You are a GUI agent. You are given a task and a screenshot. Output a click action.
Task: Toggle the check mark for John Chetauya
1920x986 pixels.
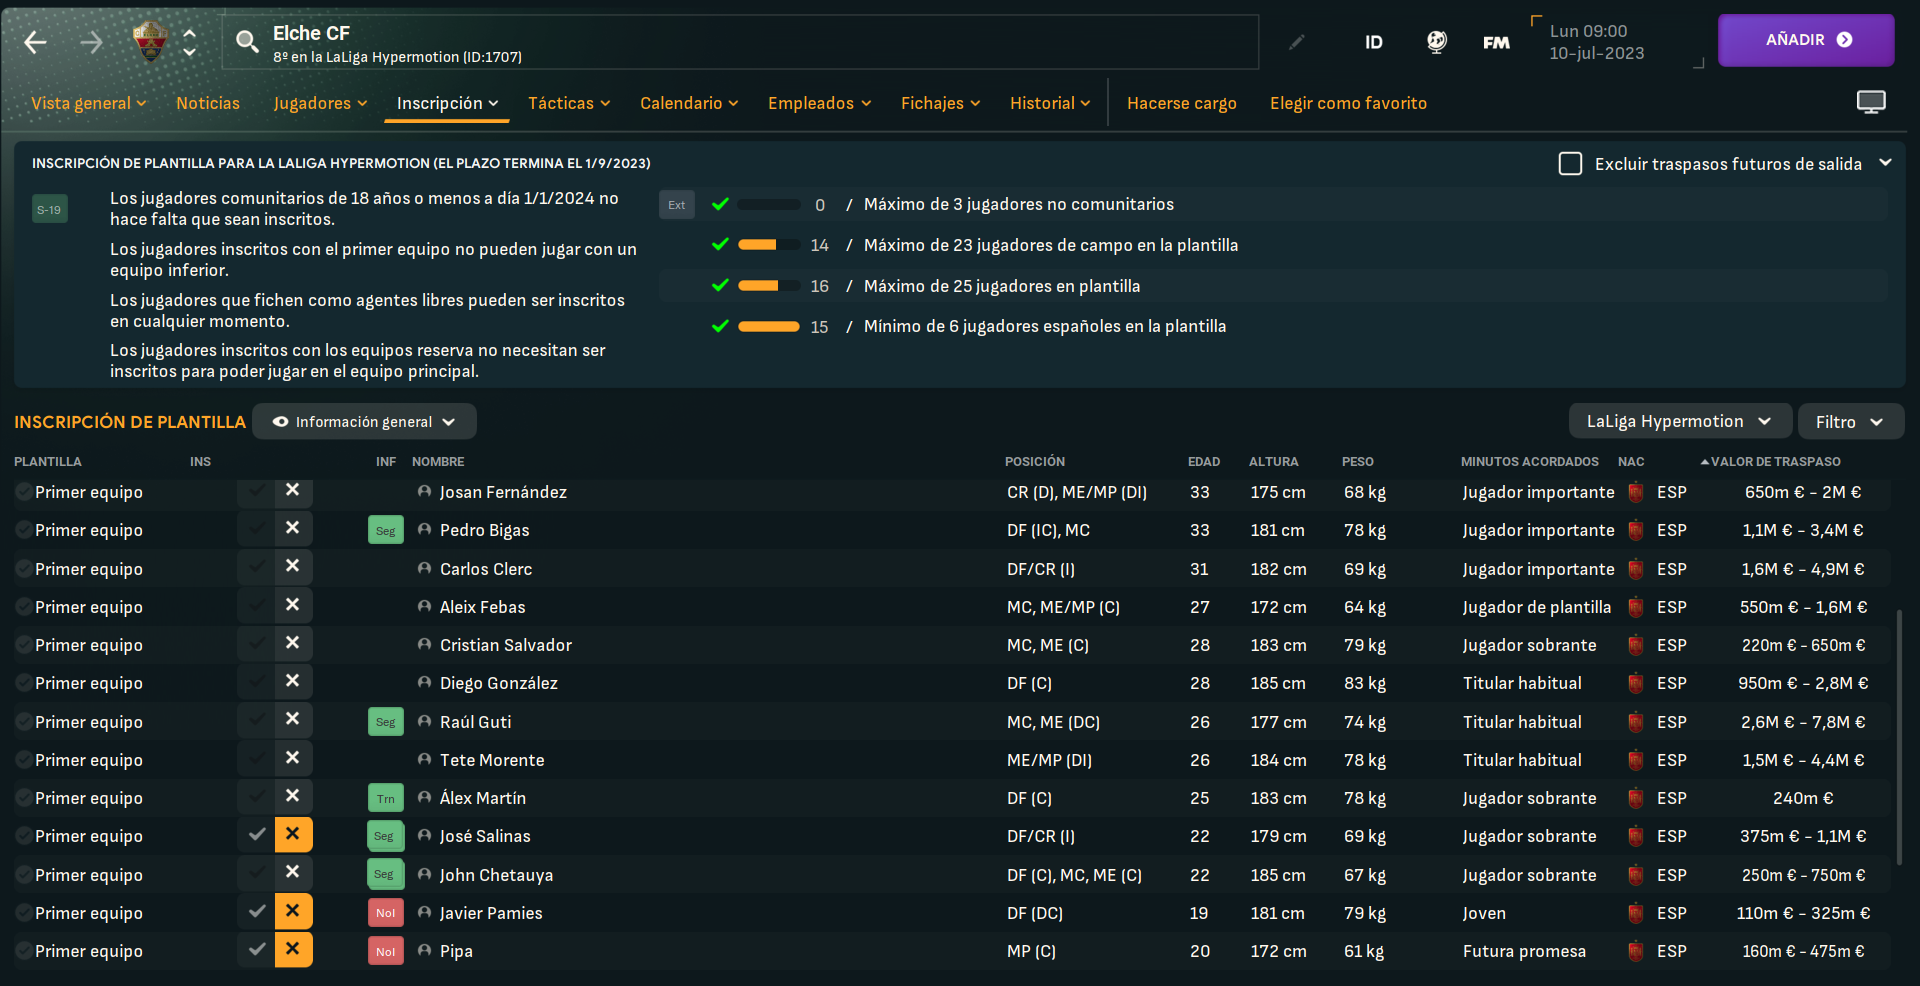[257, 873]
